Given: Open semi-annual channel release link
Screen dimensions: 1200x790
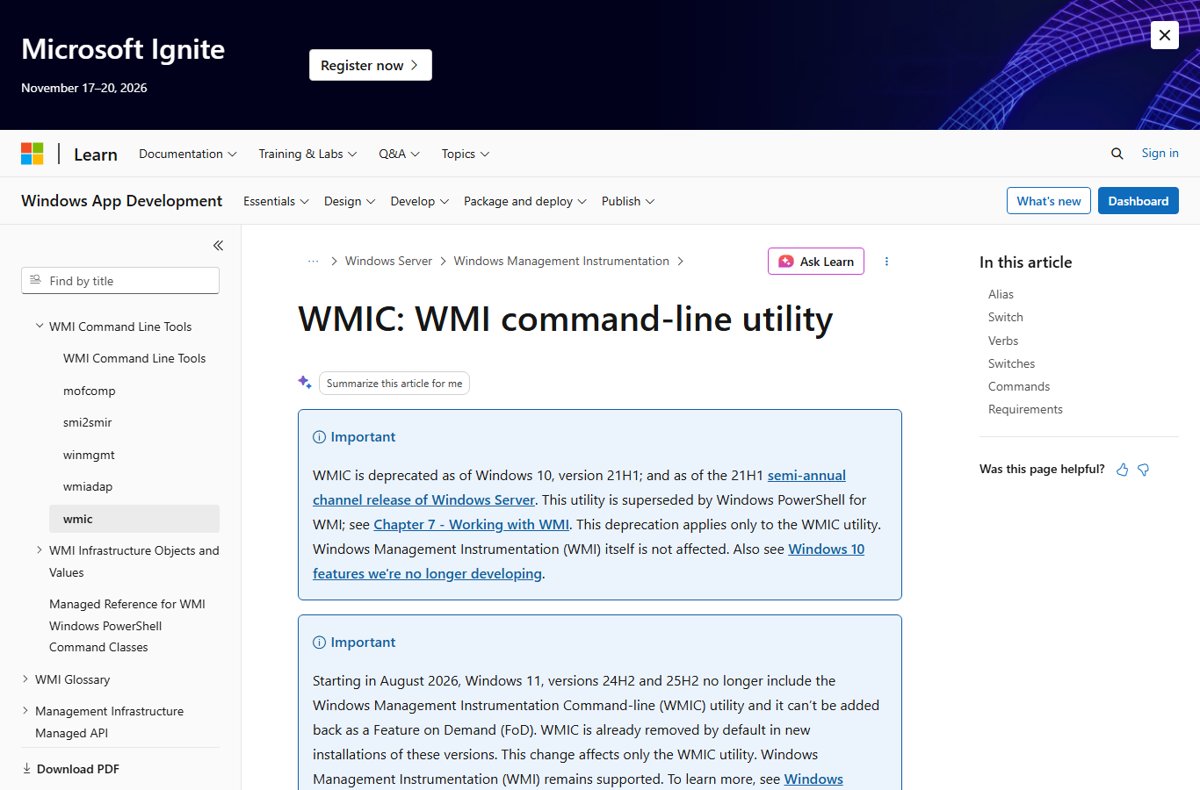Looking at the screenshot, I should pos(580,487).
